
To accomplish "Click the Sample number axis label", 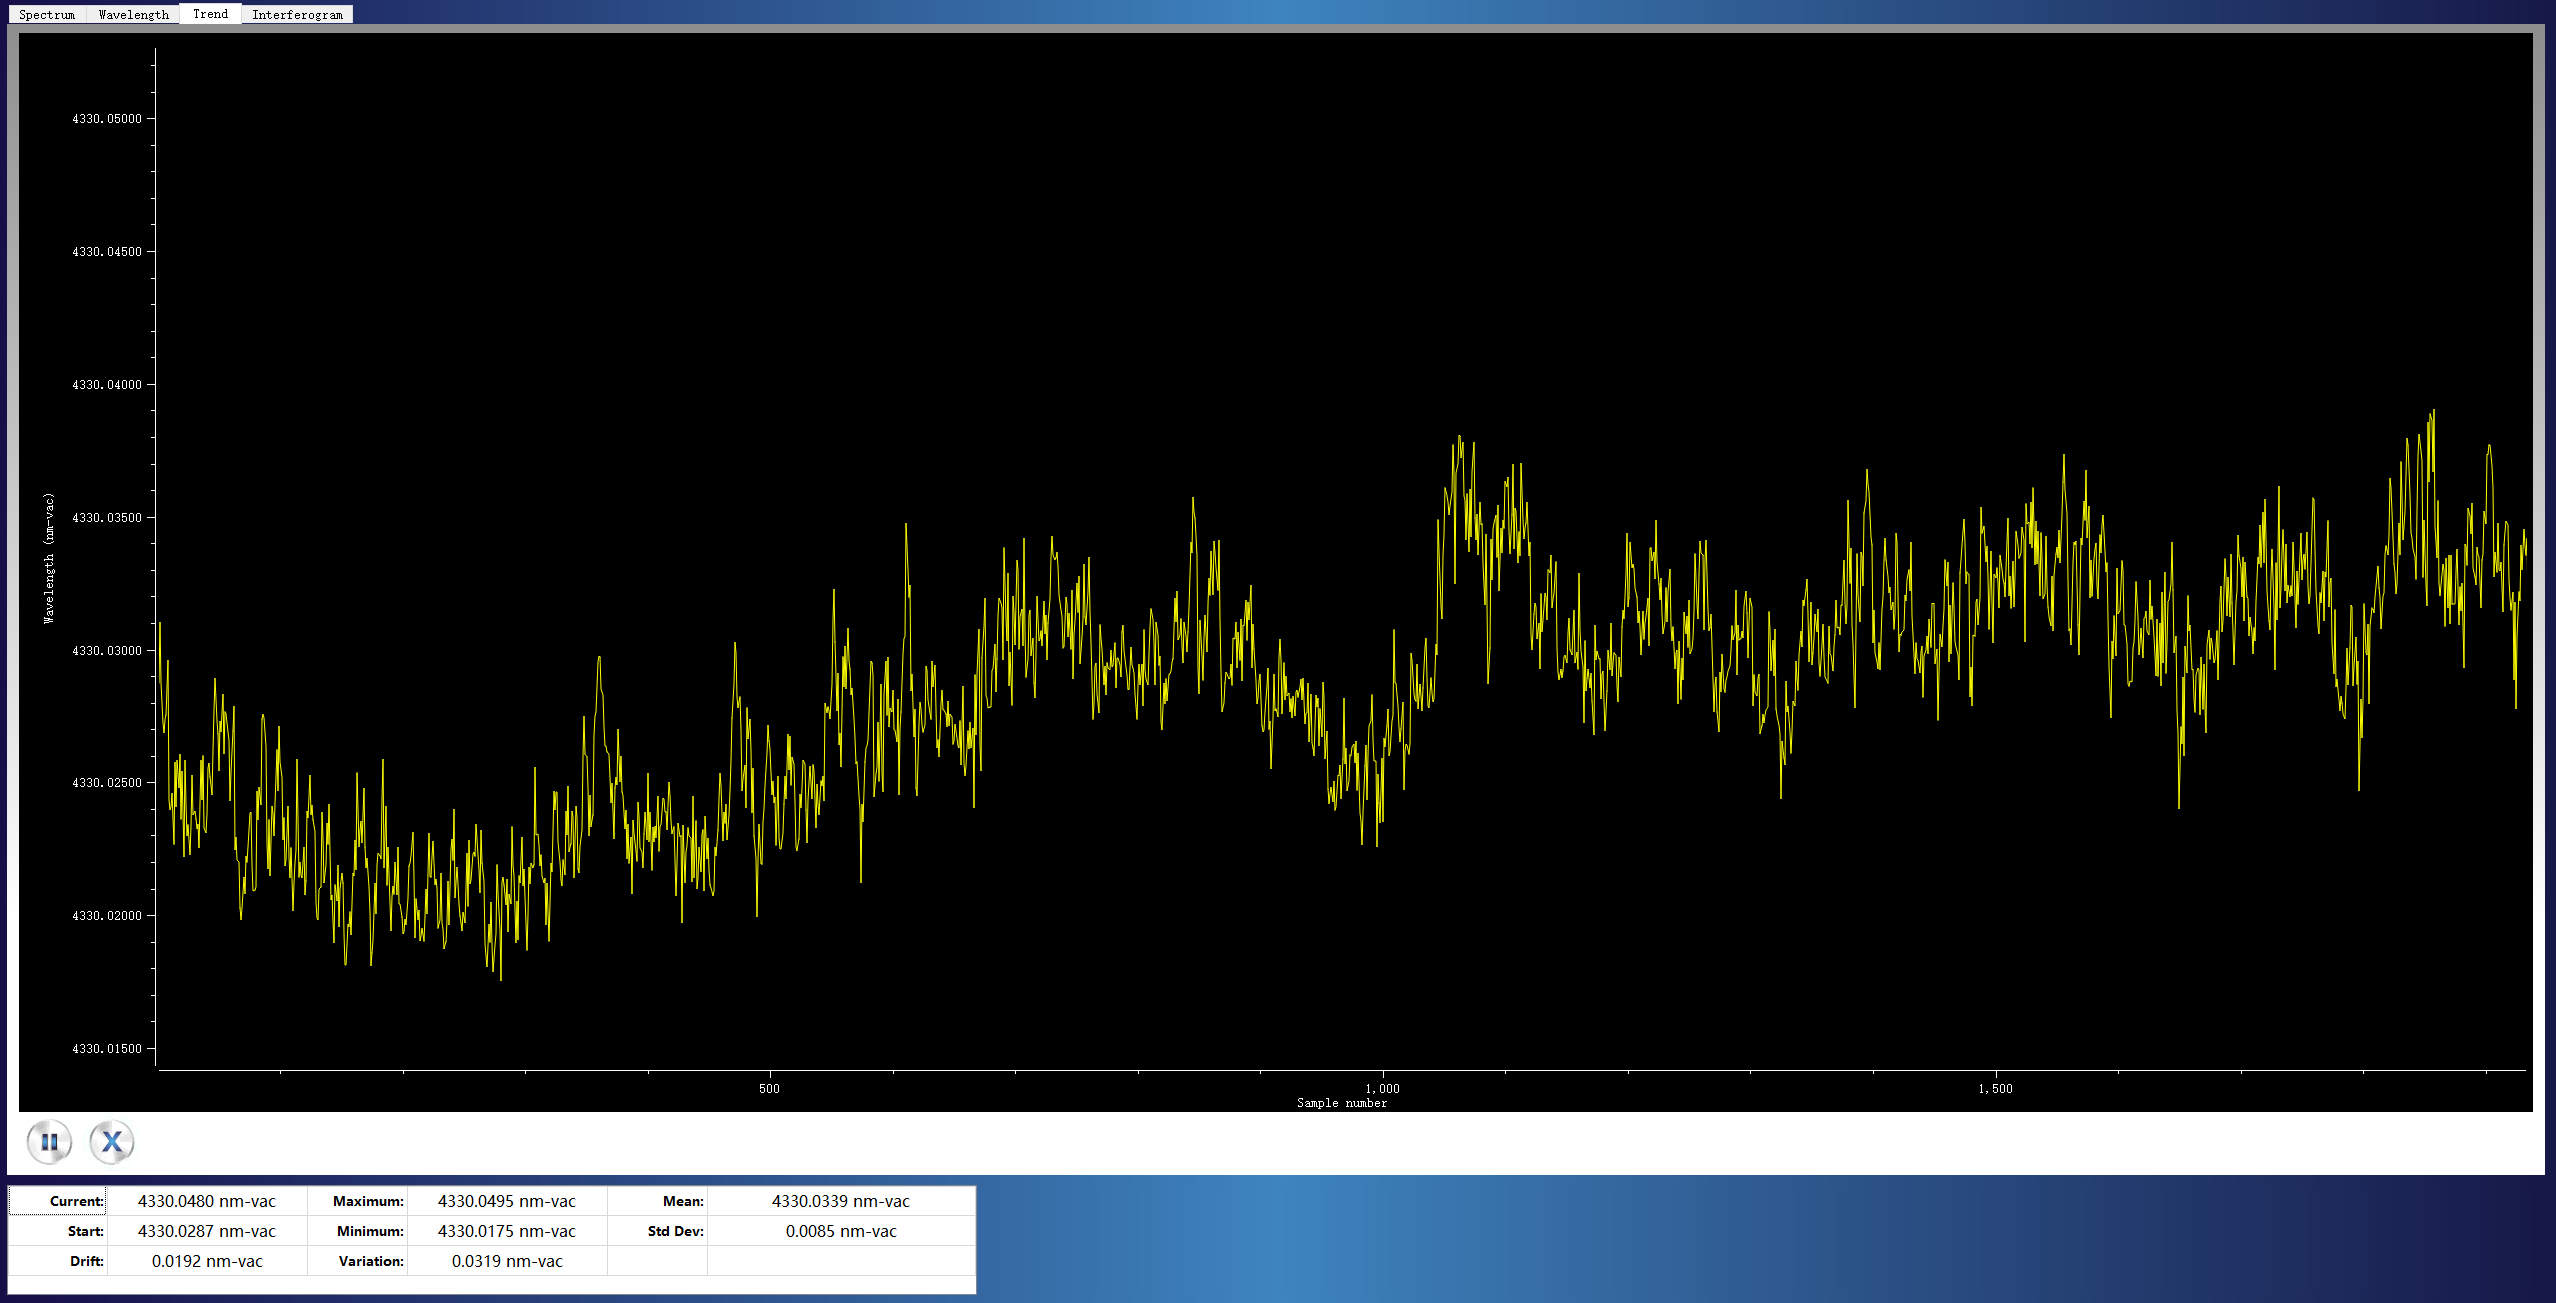I will pyautogui.click(x=1342, y=1103).
